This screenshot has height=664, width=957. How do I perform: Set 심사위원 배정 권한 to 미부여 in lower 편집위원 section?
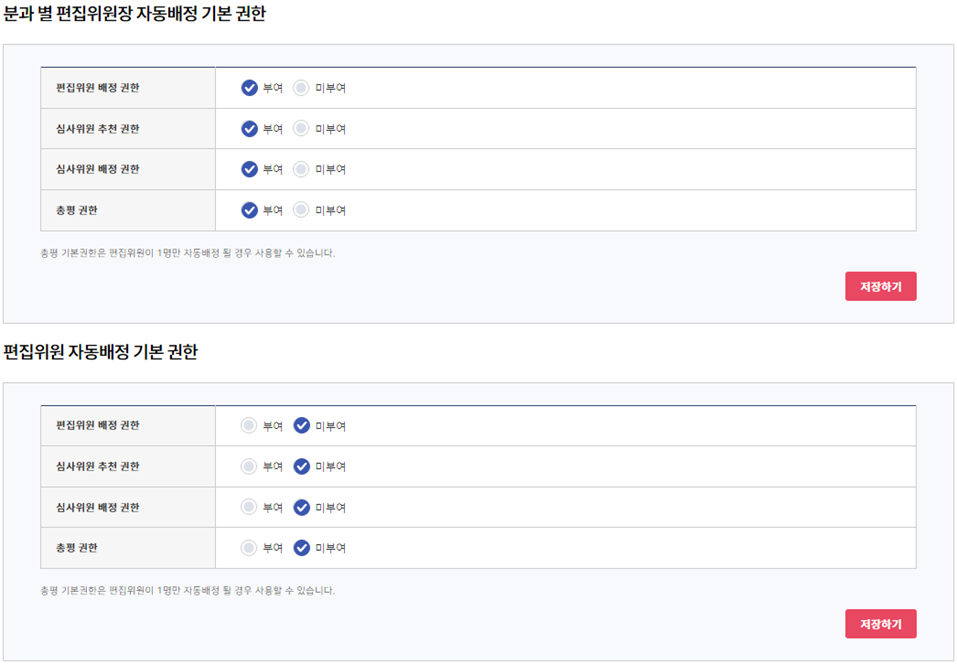[x=302, y=507]
